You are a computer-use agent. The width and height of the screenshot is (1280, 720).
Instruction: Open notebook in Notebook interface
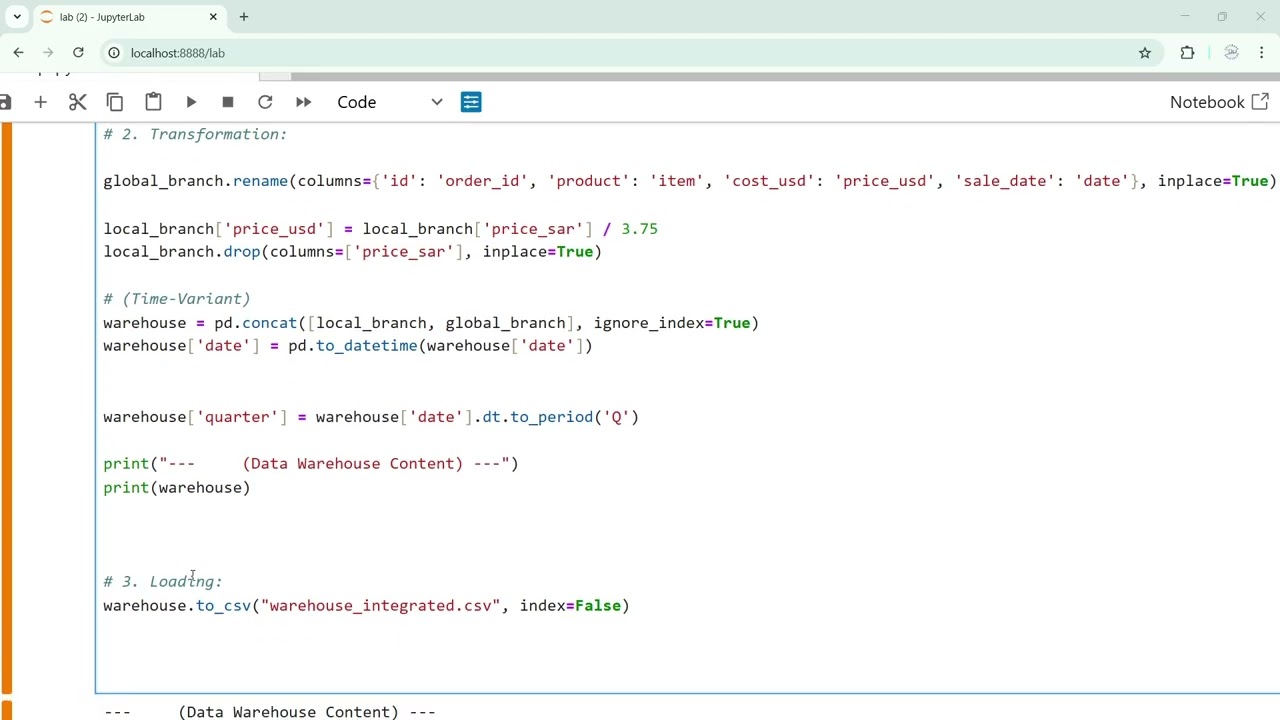(x=1219, y=102)
